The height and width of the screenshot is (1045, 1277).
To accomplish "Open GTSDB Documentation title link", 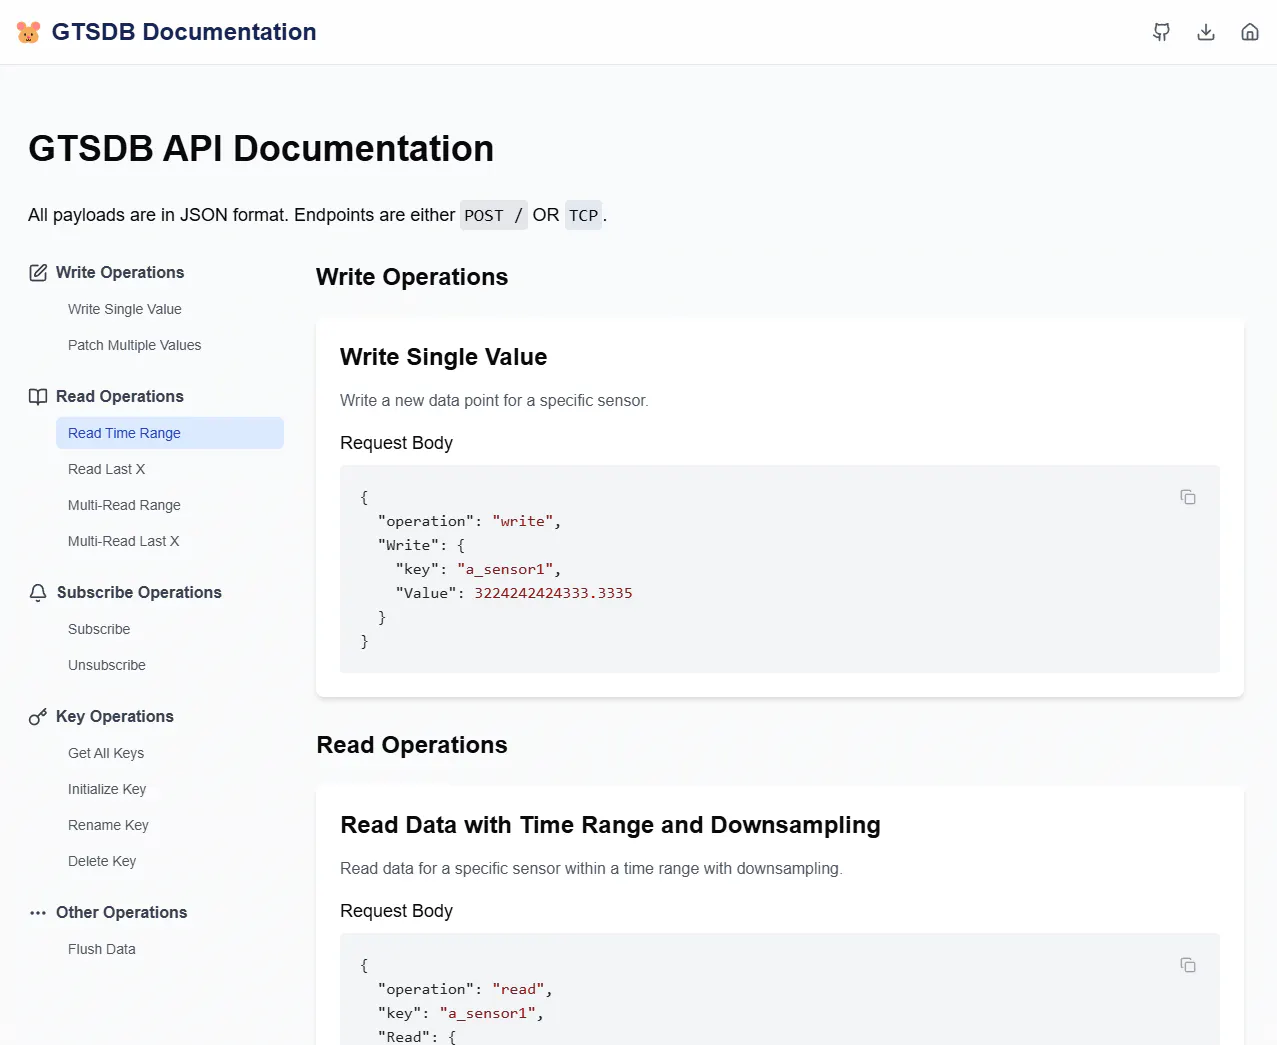I will click(184, 32).
